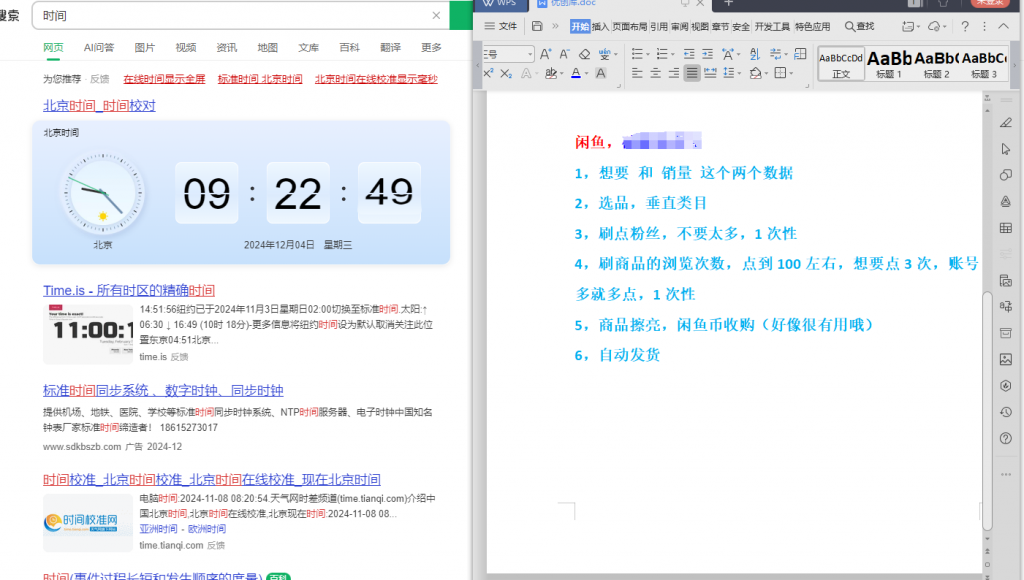Click the document vertical scrollbar
1024x580 pixels.
pos(987,410)
